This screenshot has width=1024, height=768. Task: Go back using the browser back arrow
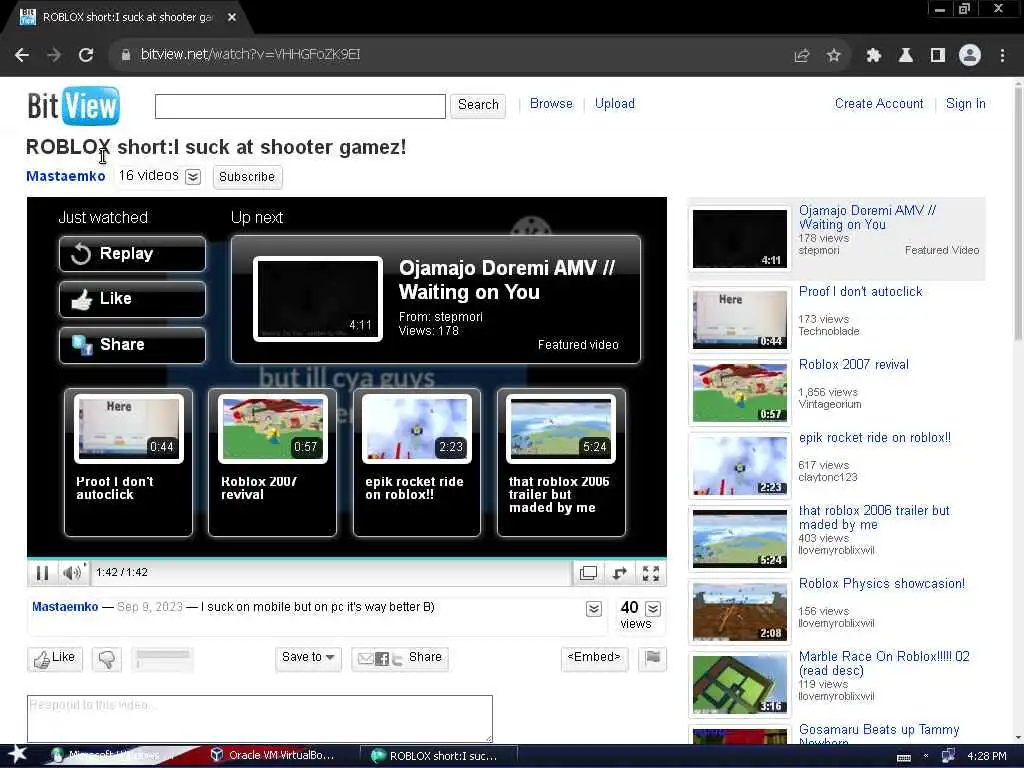(22, 55)
